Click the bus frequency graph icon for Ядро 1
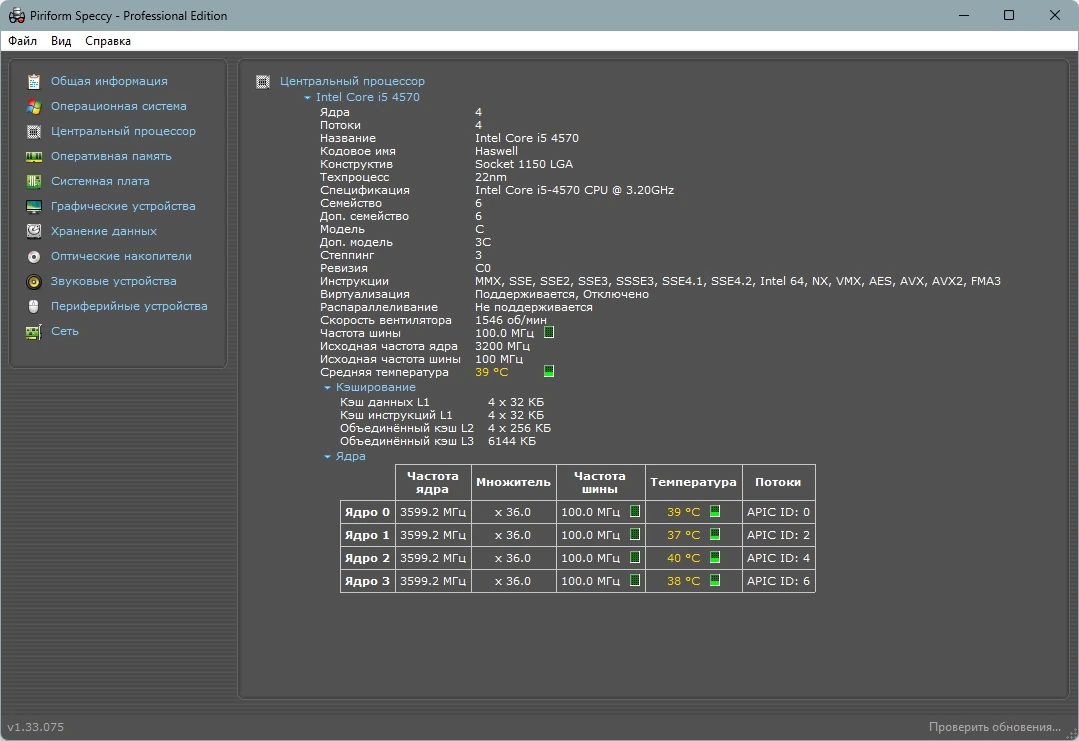This screenshot has height=741, width=1079. point(635,534)
